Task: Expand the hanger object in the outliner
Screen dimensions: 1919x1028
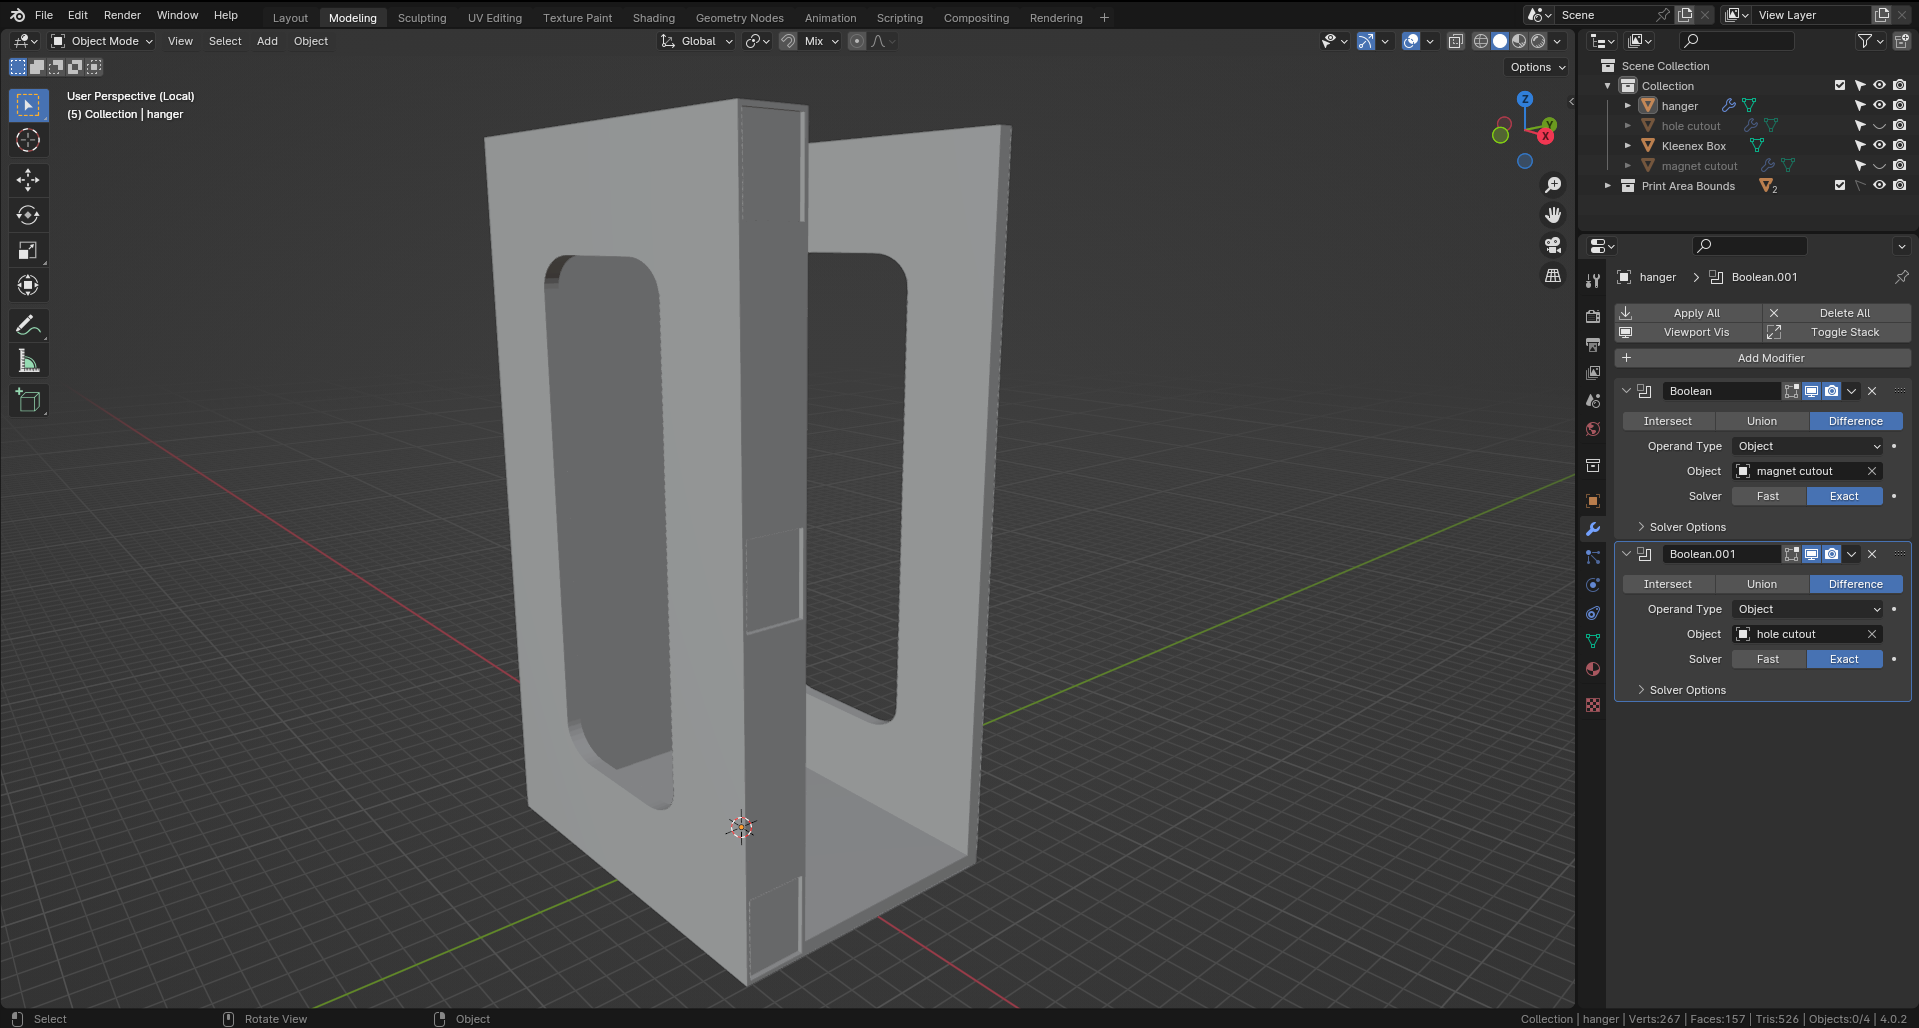Action: 1628,105
